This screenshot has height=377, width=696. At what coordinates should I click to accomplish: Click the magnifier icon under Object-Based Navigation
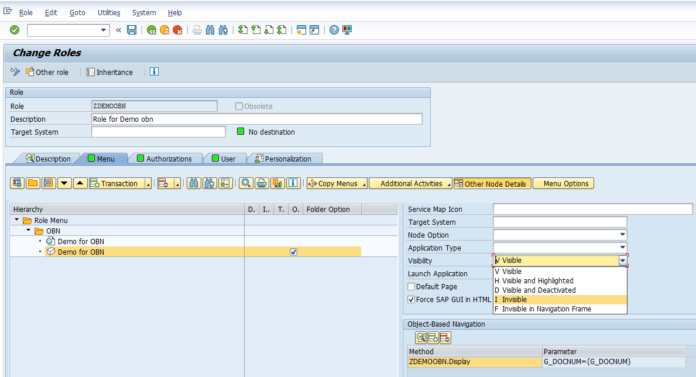pyautogui.click(x=421, y=338)
